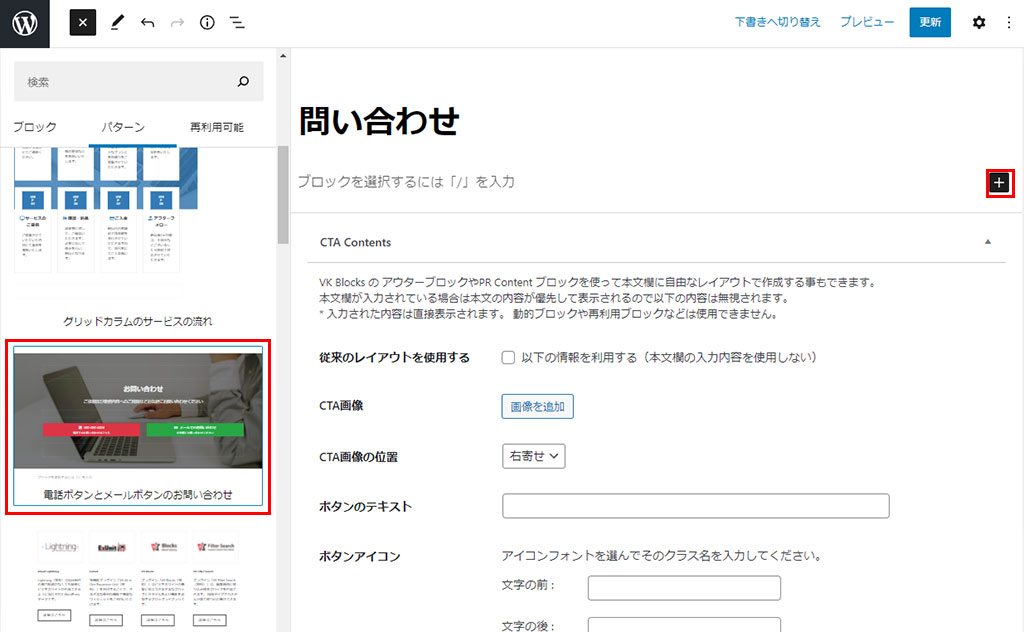The height and width of the screenshot is (632, 1024).
Task: Open the CTA画像の位置 dropdown
Action: (534, 456)
